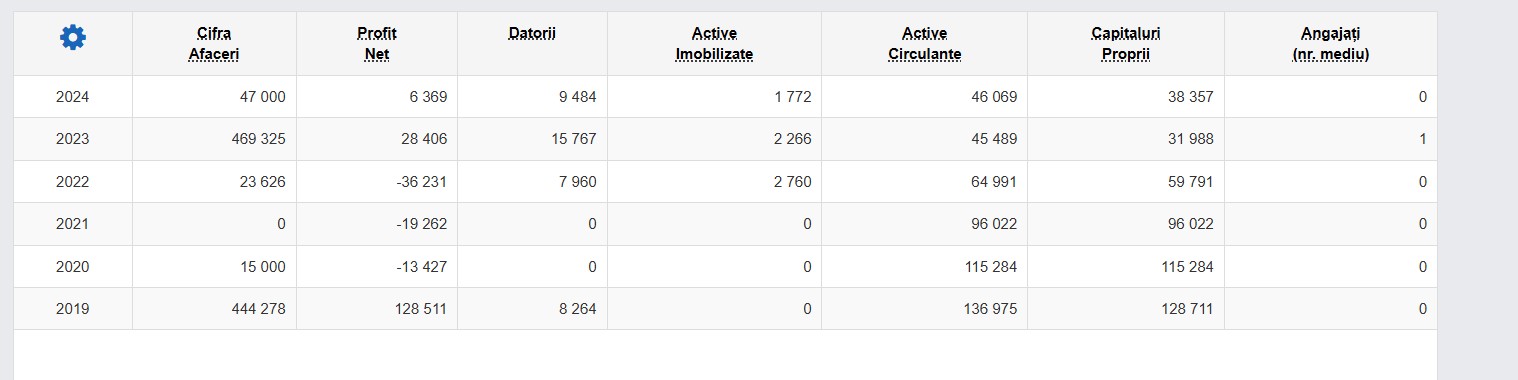Select the Capitaluri Proprii header

click(1126, 44)
